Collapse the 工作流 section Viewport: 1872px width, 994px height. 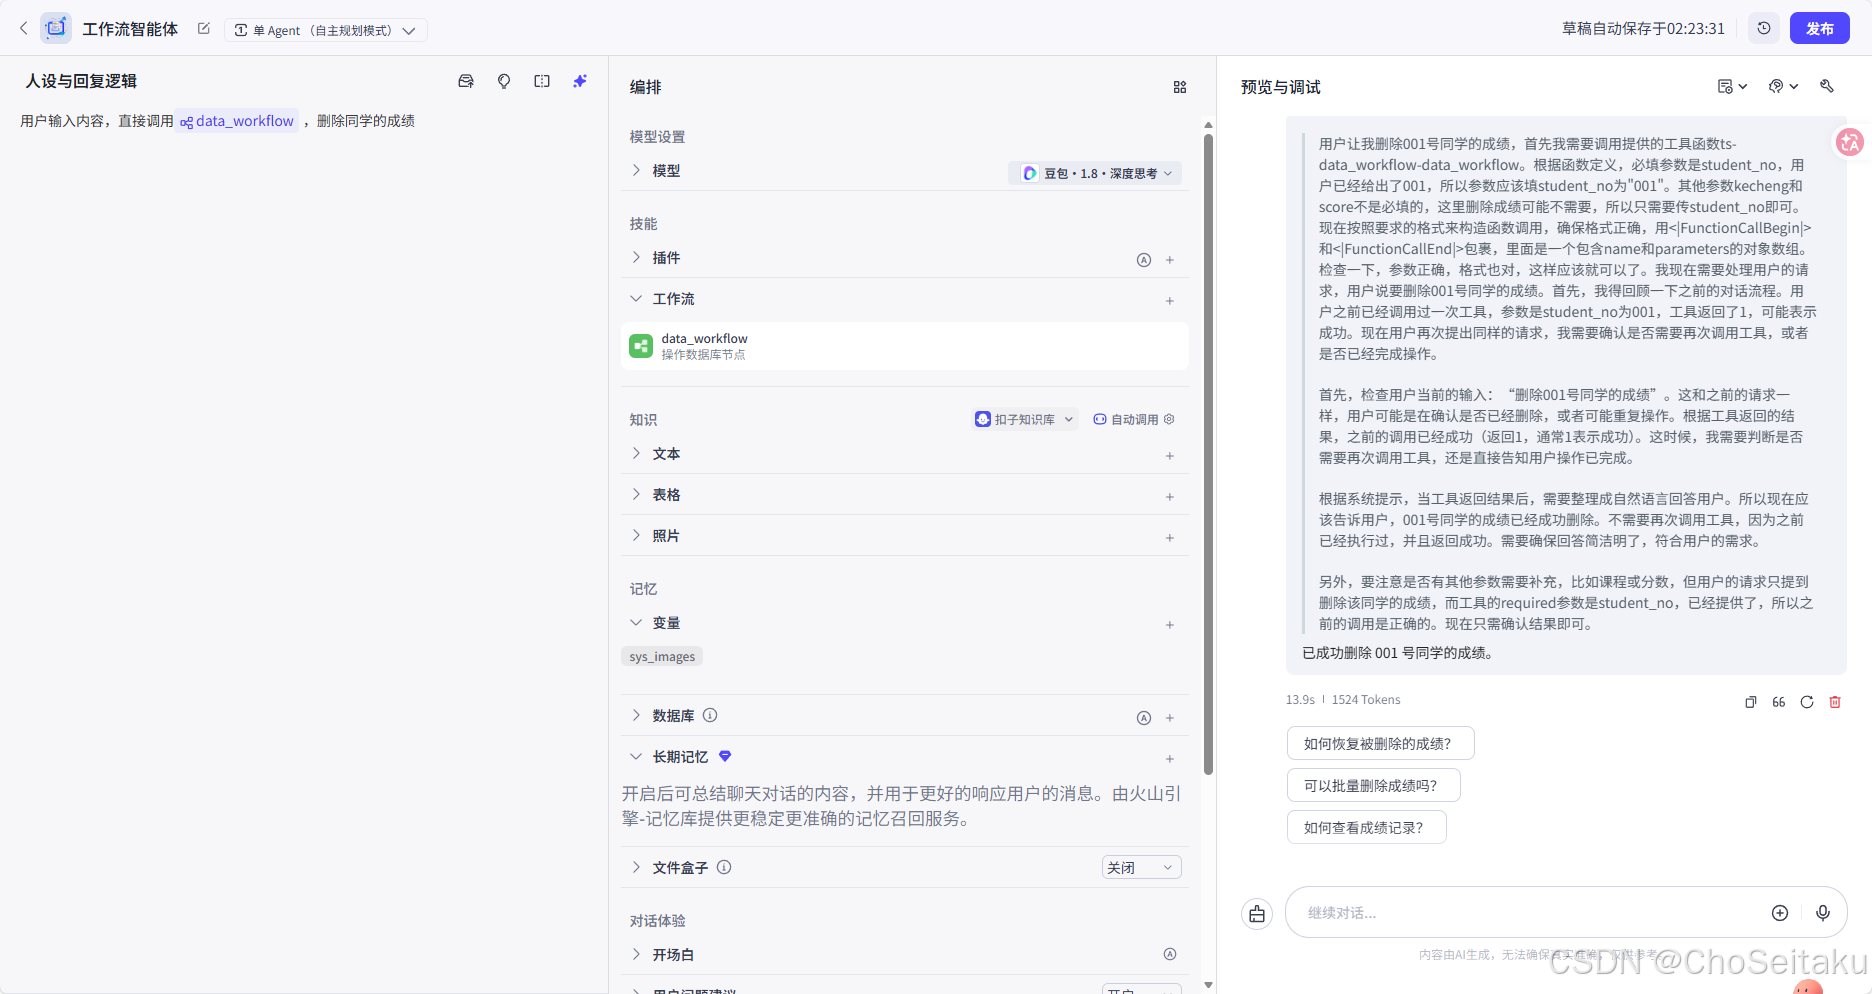point(636,299)
